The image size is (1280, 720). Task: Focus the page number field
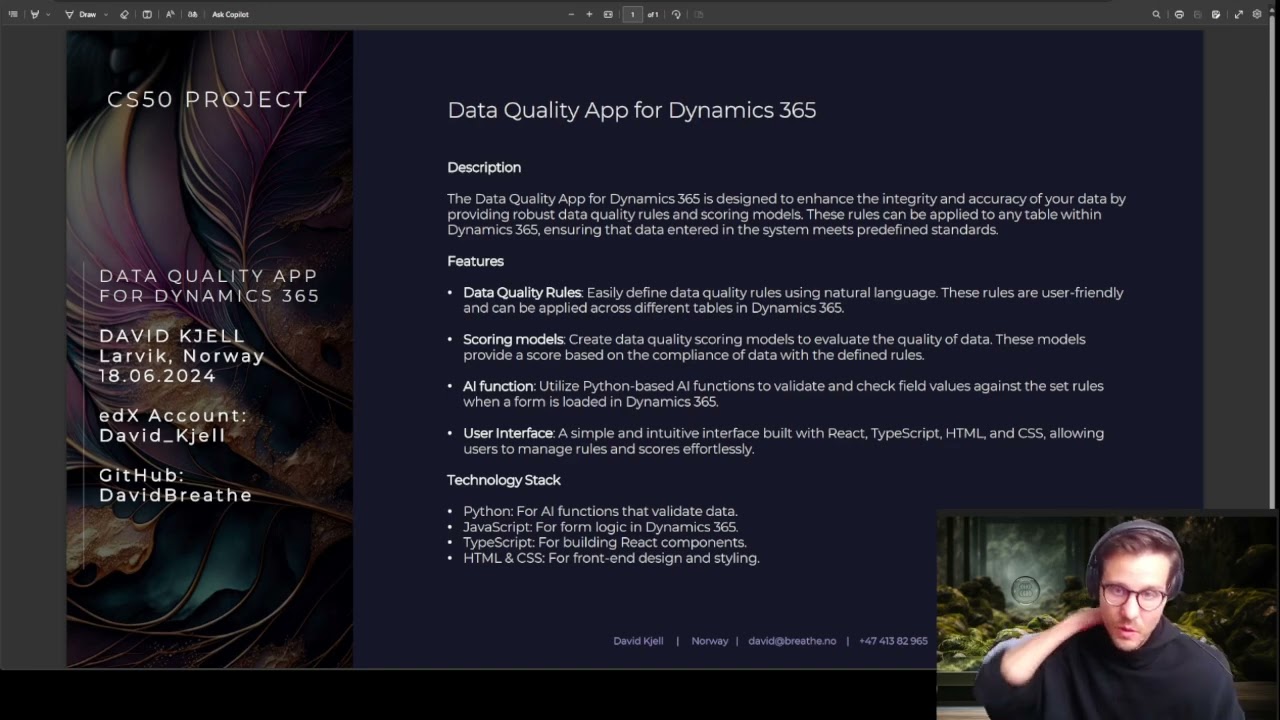click(632, 14)
